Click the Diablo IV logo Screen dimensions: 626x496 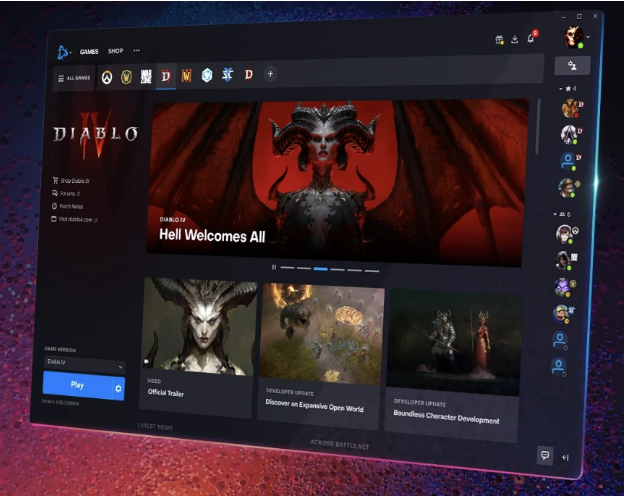coord(96,135)
